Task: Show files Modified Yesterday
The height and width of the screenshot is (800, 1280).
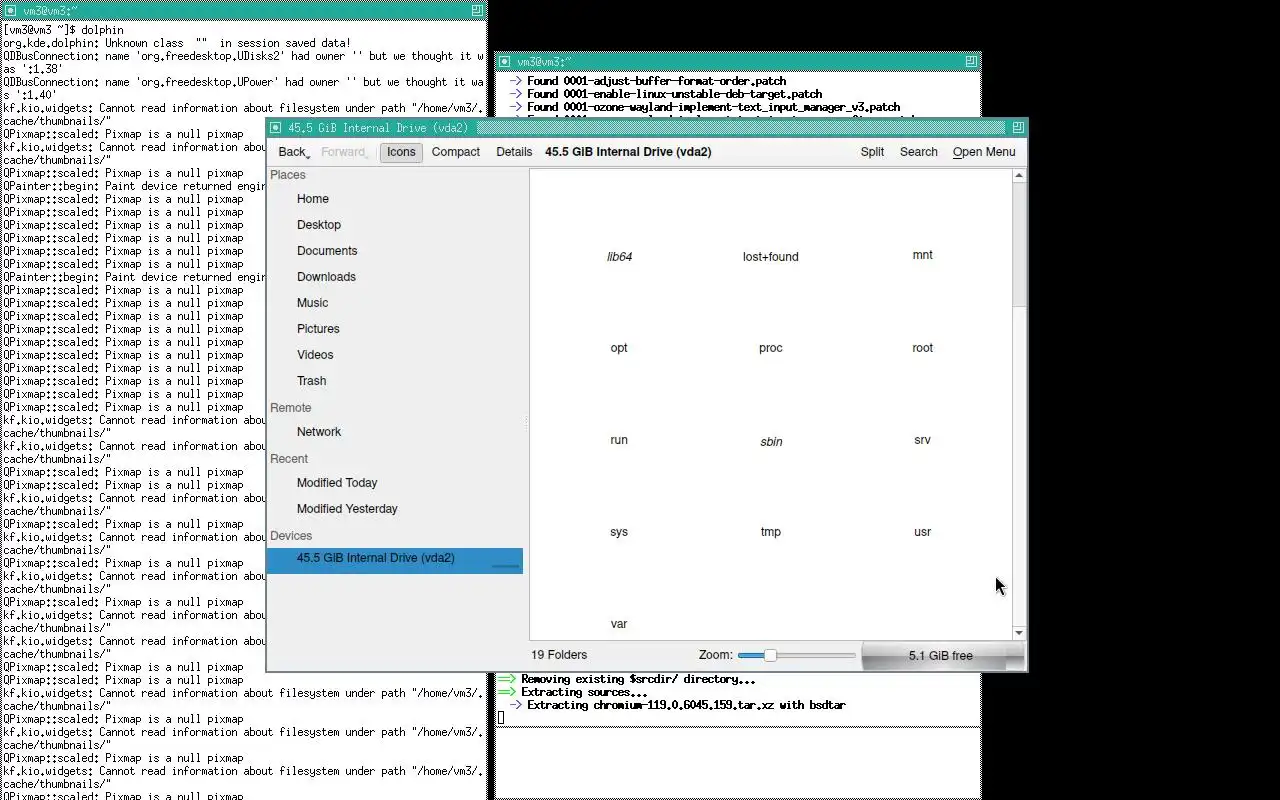Action: [x=395, y=509]
